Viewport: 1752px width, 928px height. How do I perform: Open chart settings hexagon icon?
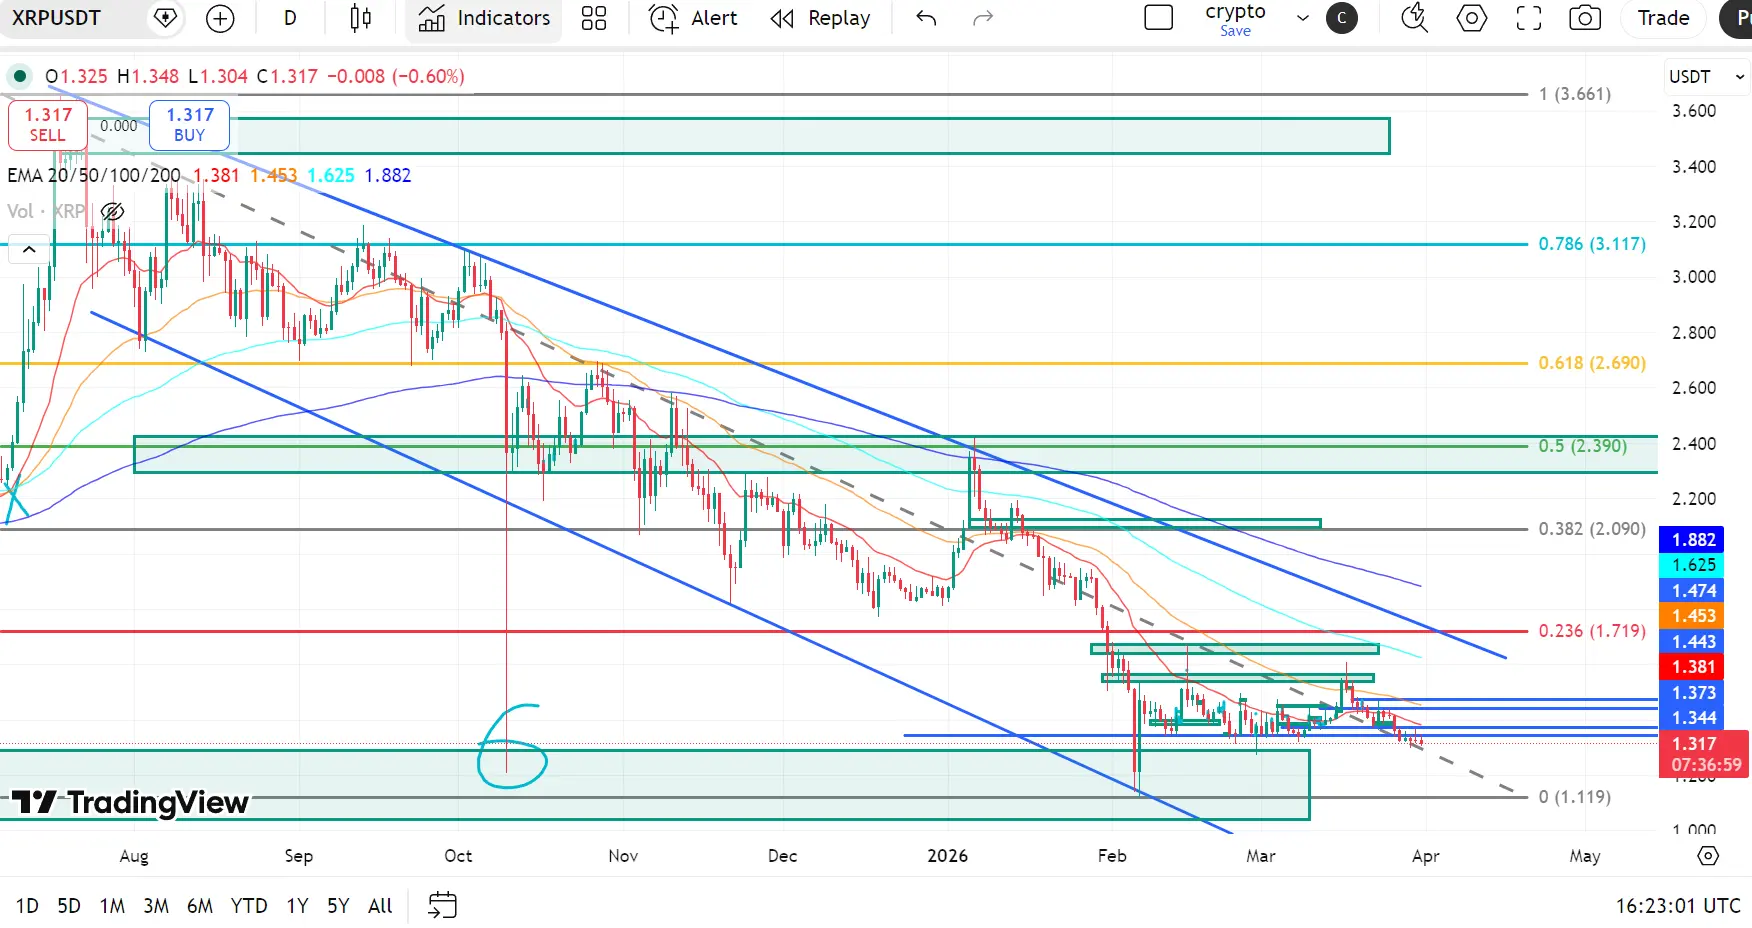coord(1472,18)
